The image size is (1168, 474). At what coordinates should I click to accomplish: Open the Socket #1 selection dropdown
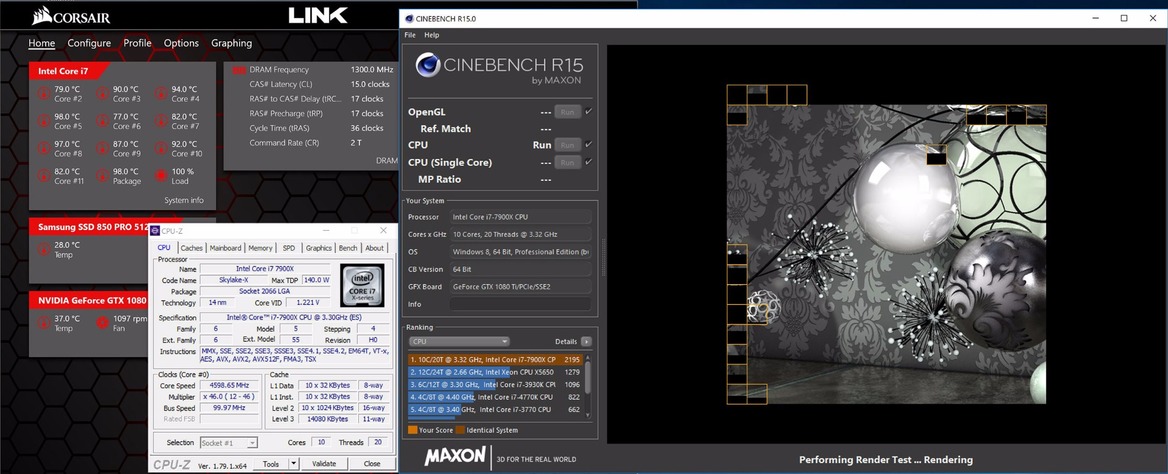click(229, 443)
